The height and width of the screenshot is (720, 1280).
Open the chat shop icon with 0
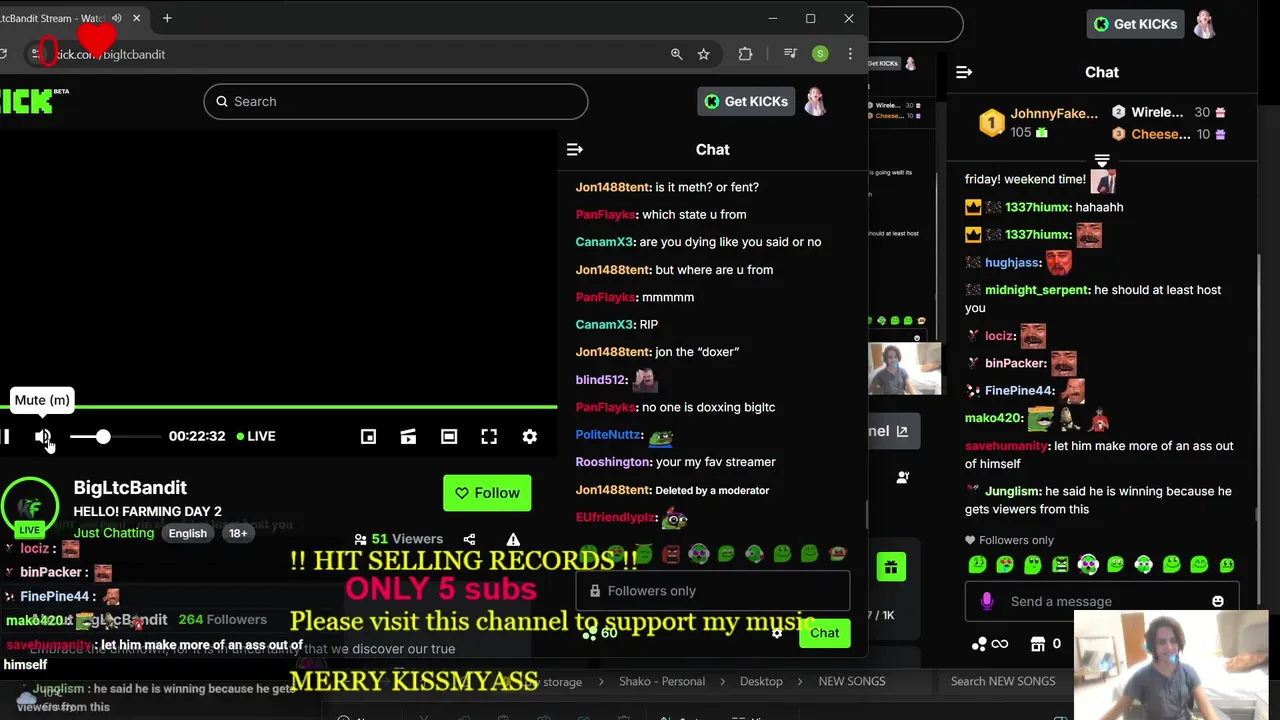tap(1046, 644)
